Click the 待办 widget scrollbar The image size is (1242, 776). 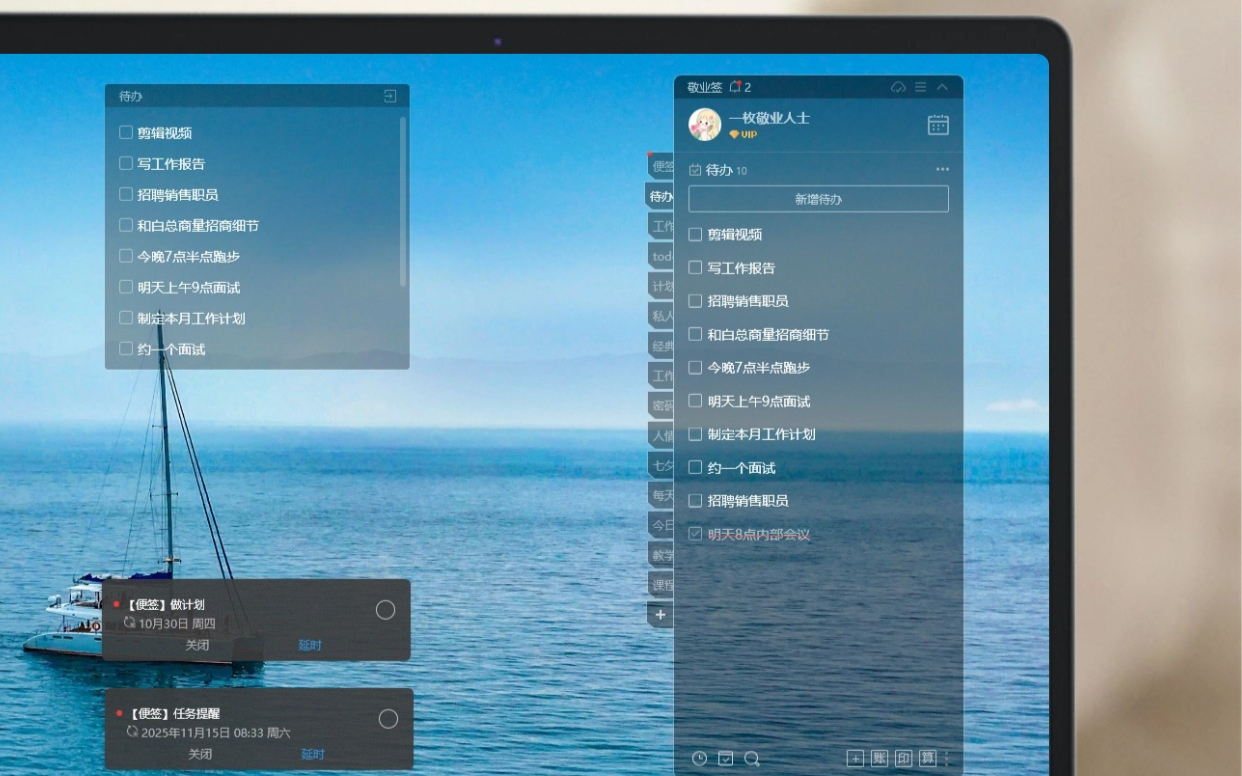[x=403, y=200]
